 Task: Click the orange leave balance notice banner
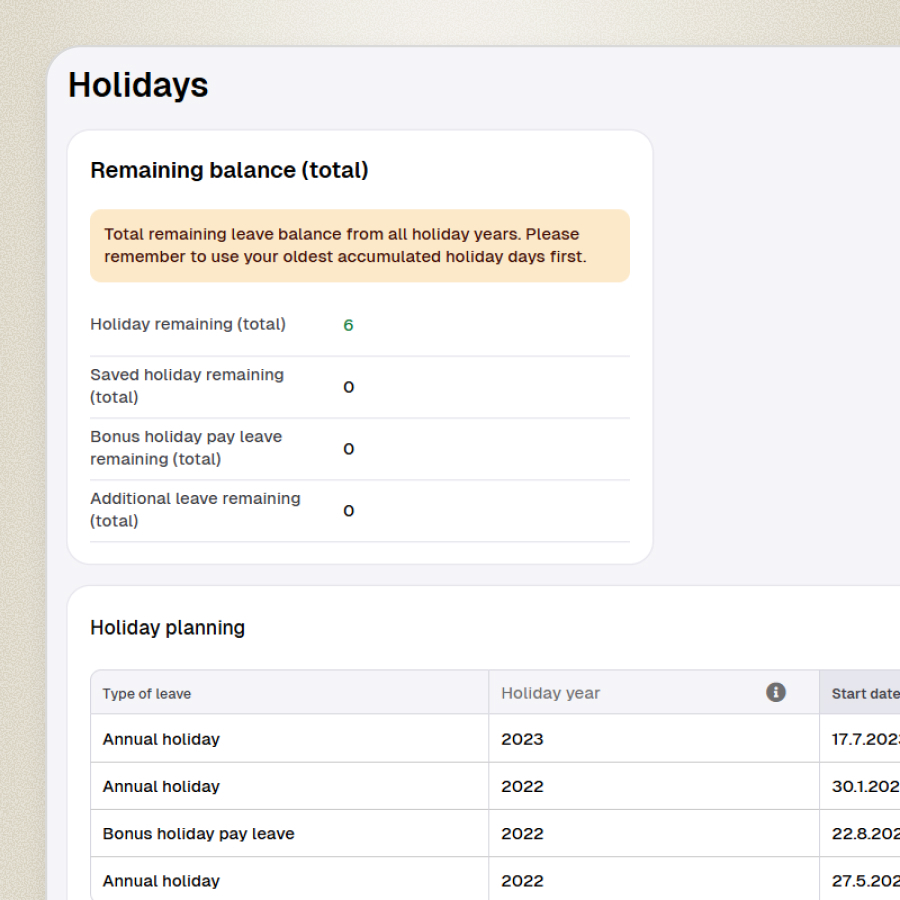(359, 245)
